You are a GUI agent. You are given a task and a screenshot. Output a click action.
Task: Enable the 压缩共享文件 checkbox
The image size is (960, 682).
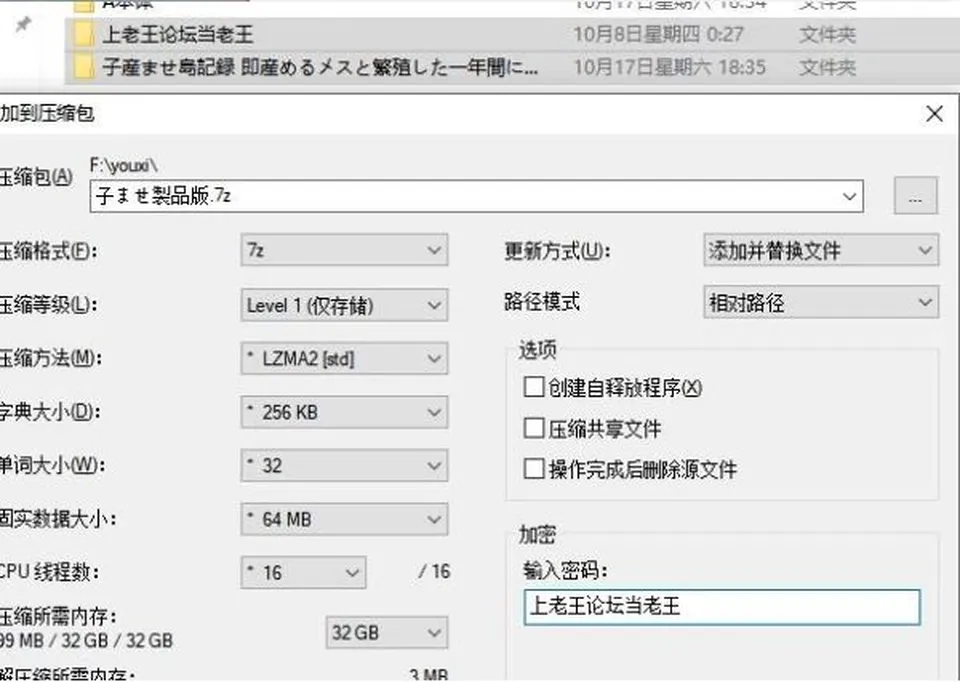534,428
